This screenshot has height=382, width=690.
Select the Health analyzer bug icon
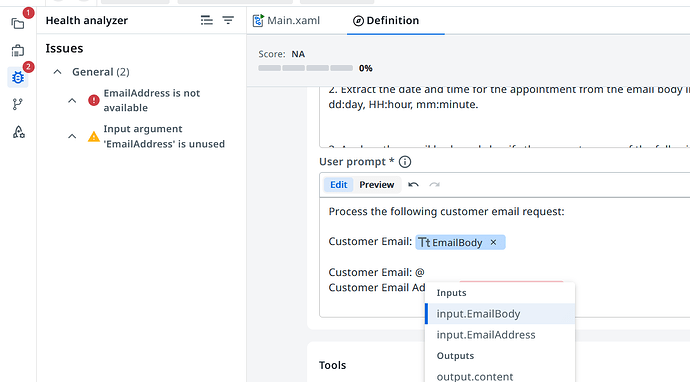coord(18,77)
